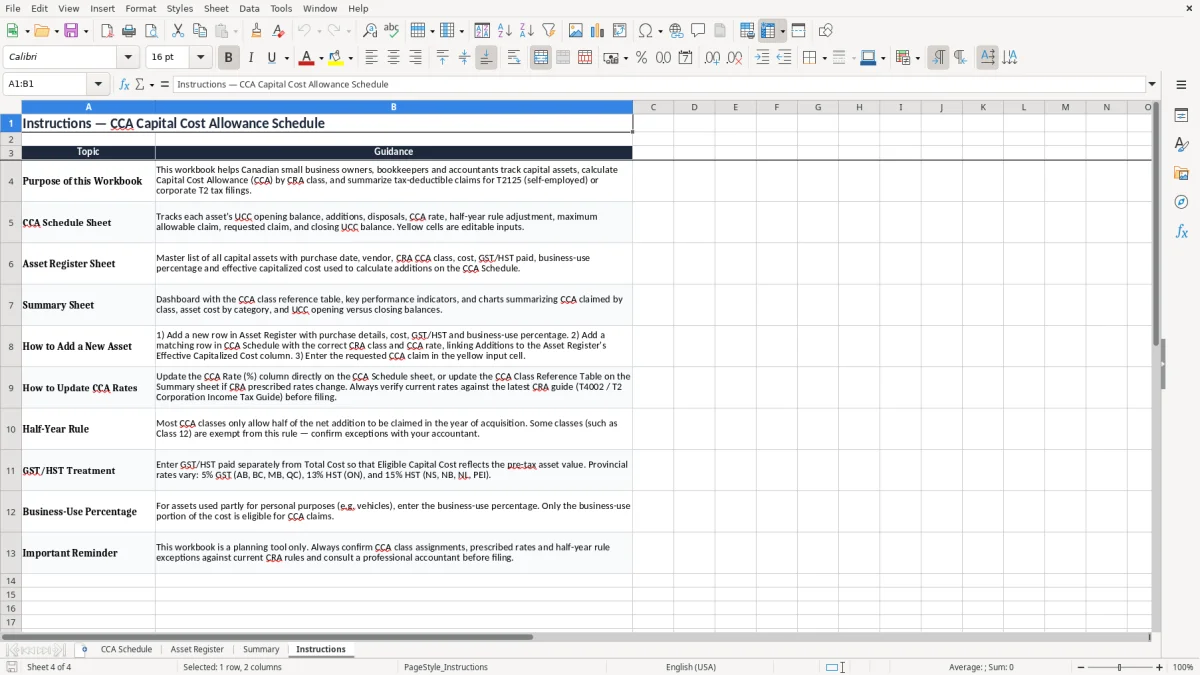The width and height of the screenshot is (1200, 675).
Task: Open Print Preview
Action: (x=151, y=31)
